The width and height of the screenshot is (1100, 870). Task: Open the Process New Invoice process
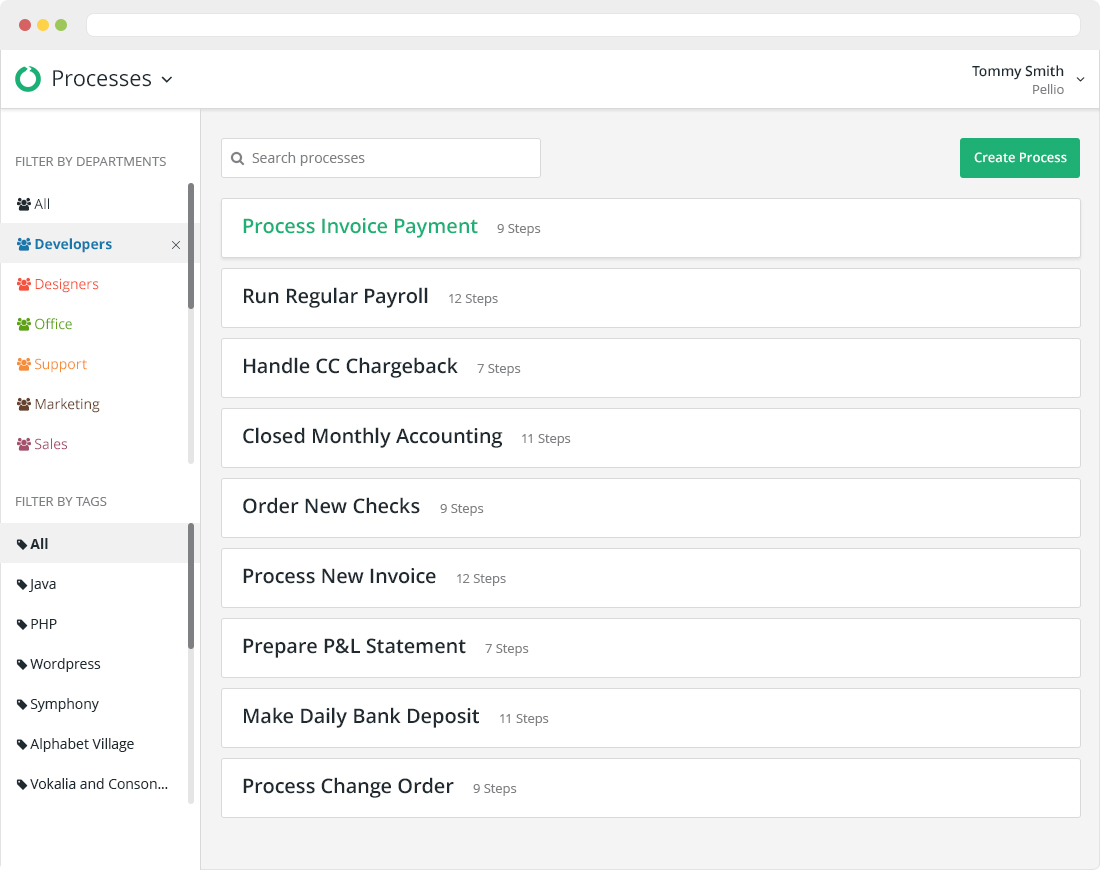[650, 578]
